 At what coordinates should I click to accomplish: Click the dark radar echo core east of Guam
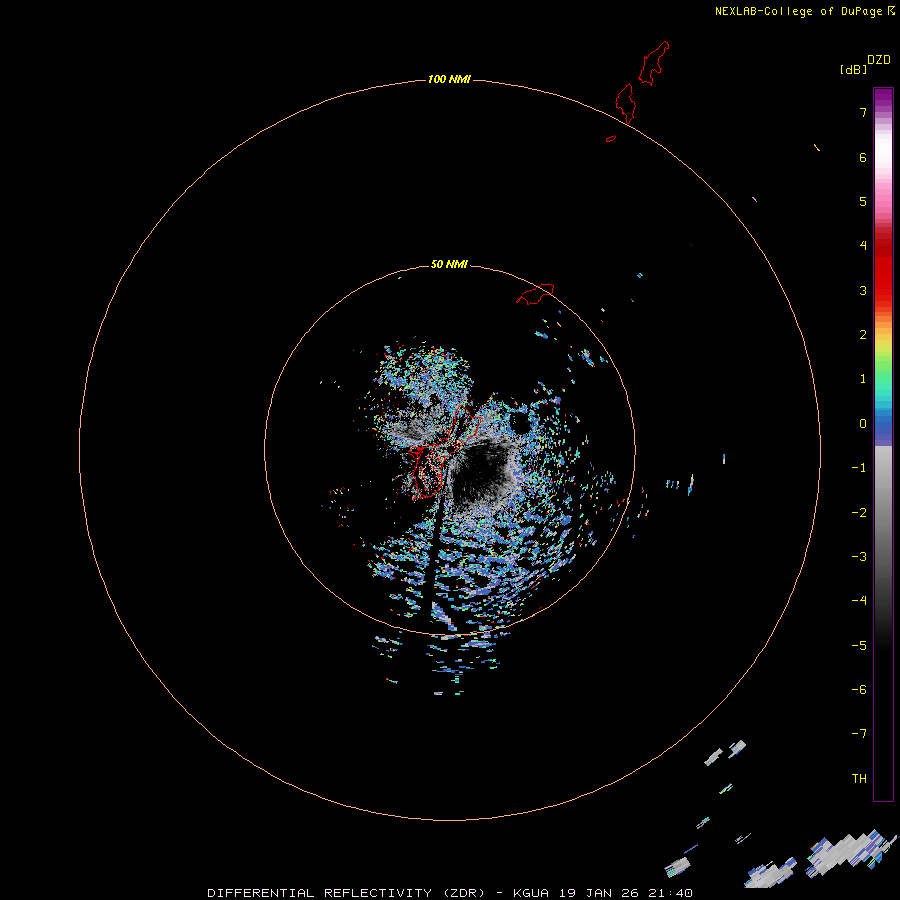(x=482, y=470)
